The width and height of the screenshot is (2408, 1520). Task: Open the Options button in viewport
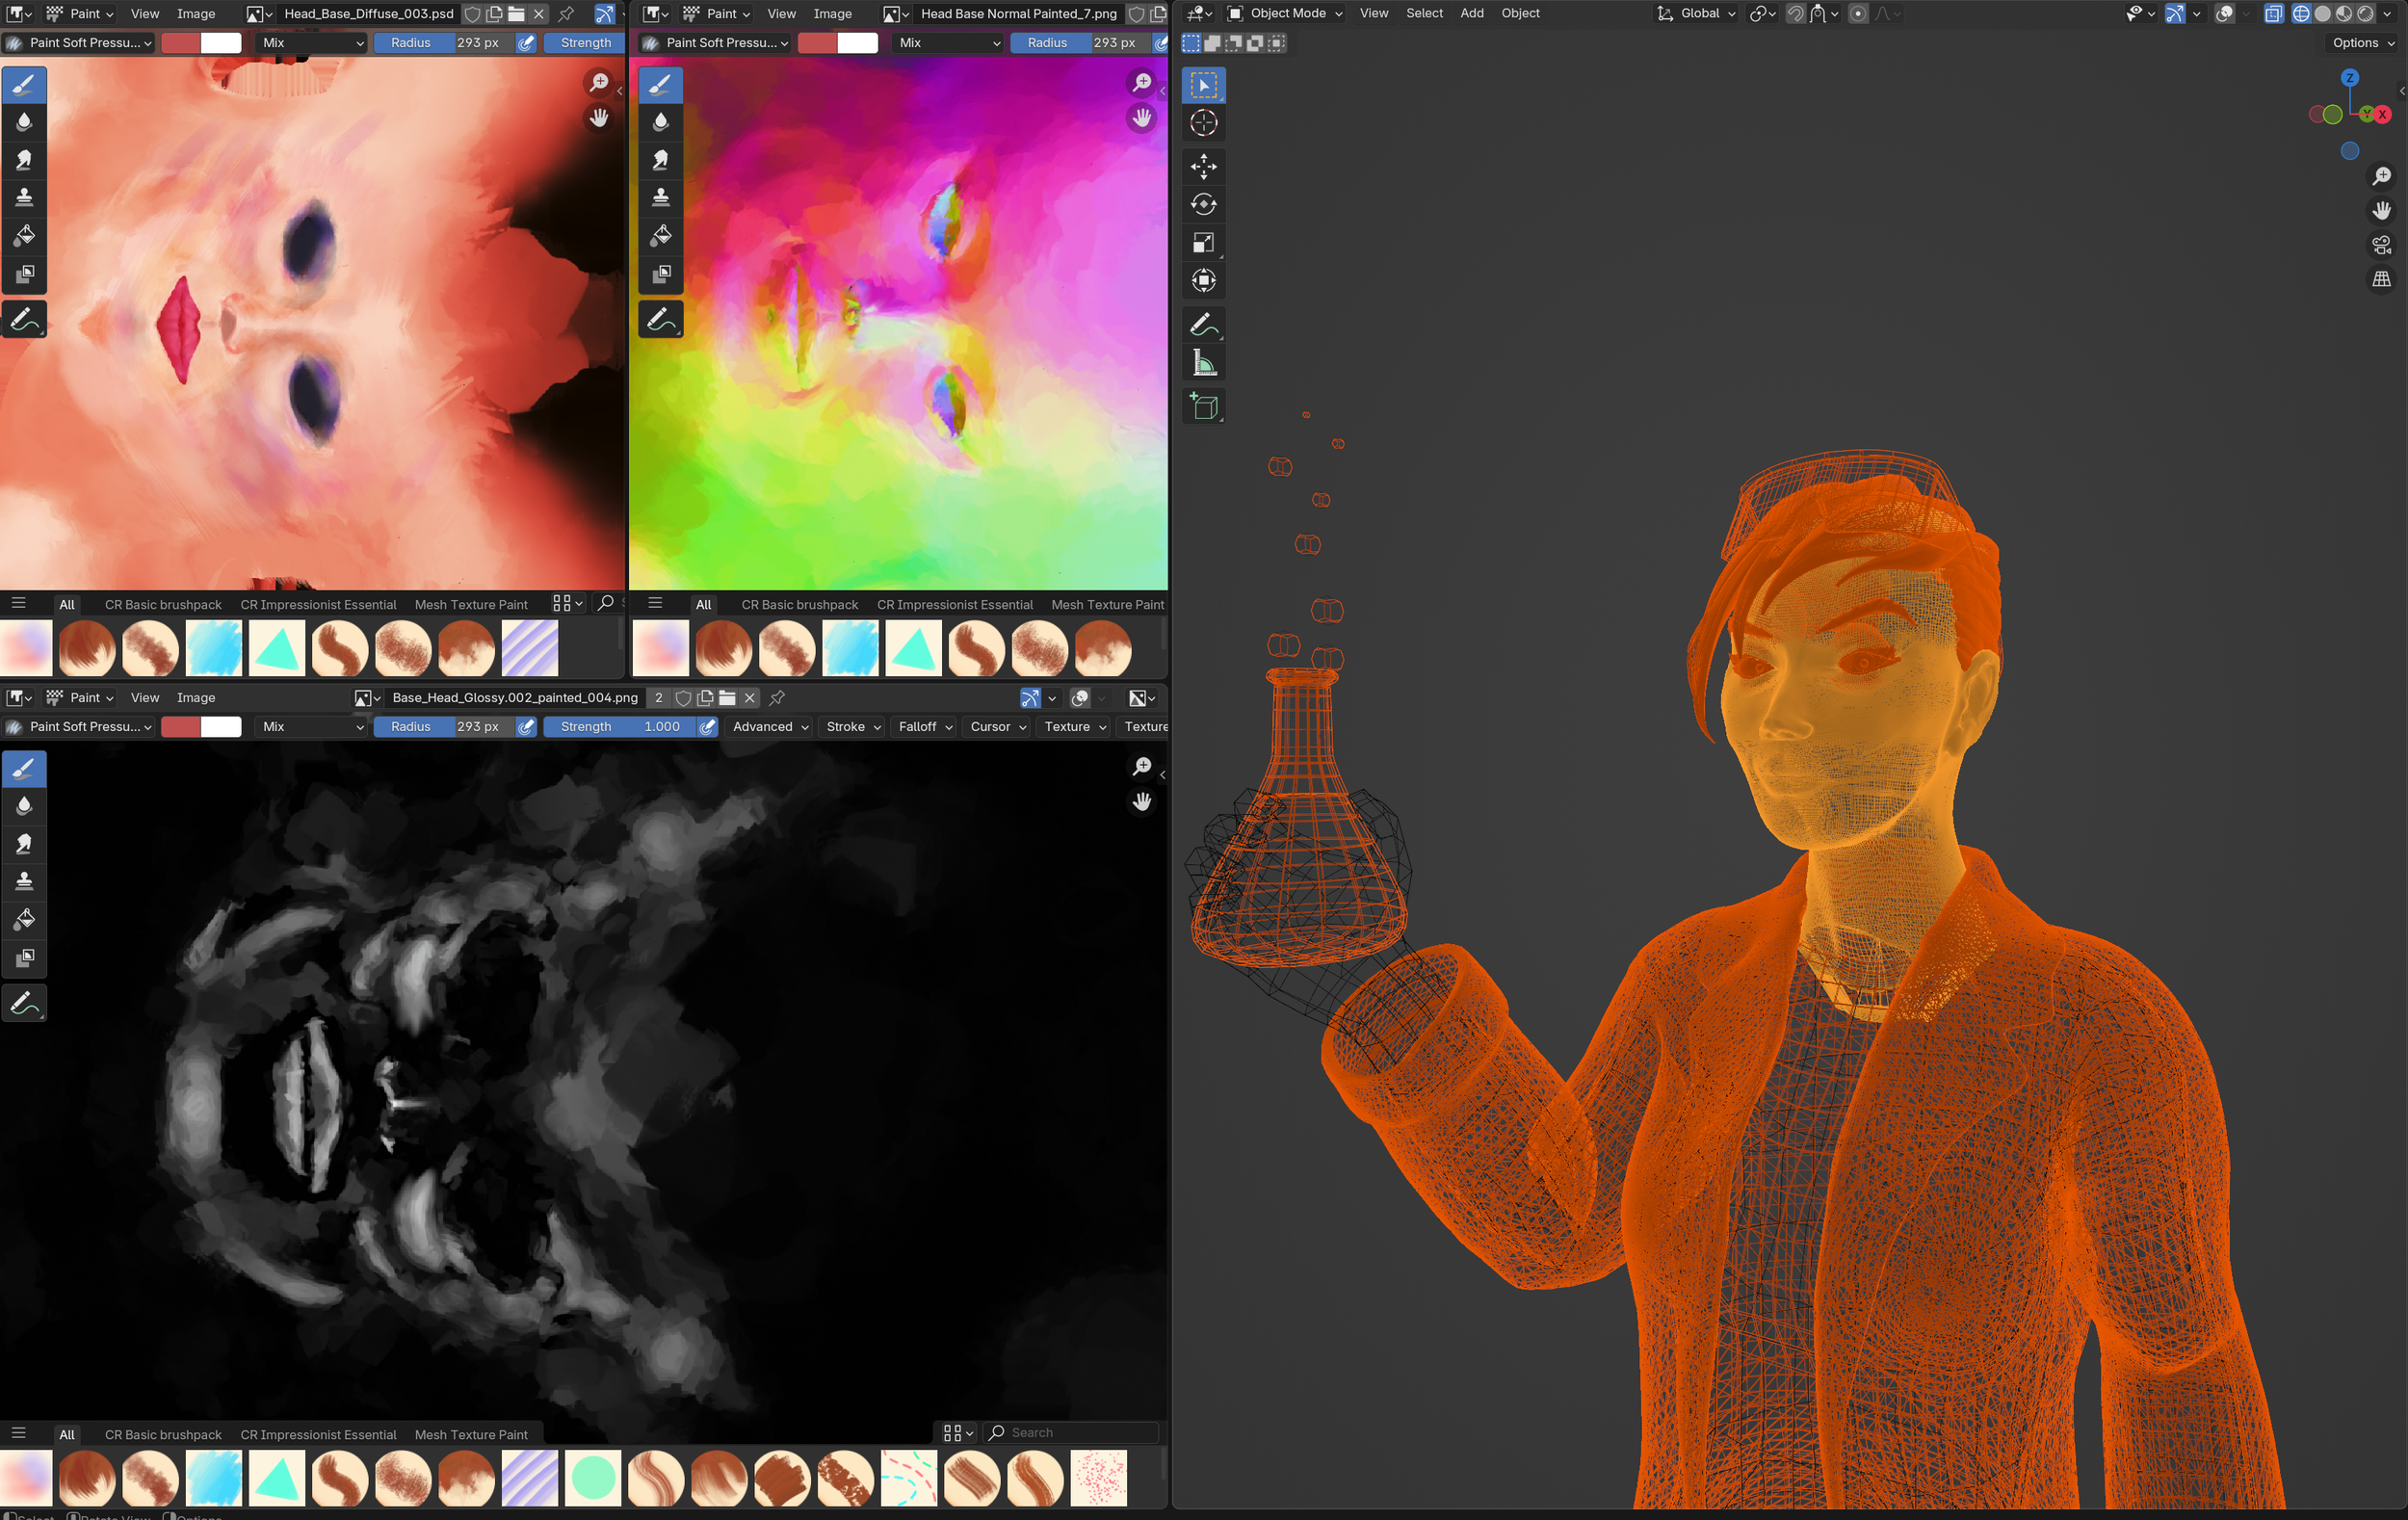point(2363,43)
